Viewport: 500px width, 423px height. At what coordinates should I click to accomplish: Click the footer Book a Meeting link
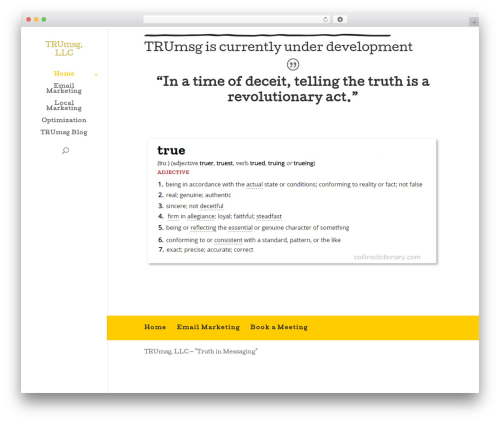point(279,327)
